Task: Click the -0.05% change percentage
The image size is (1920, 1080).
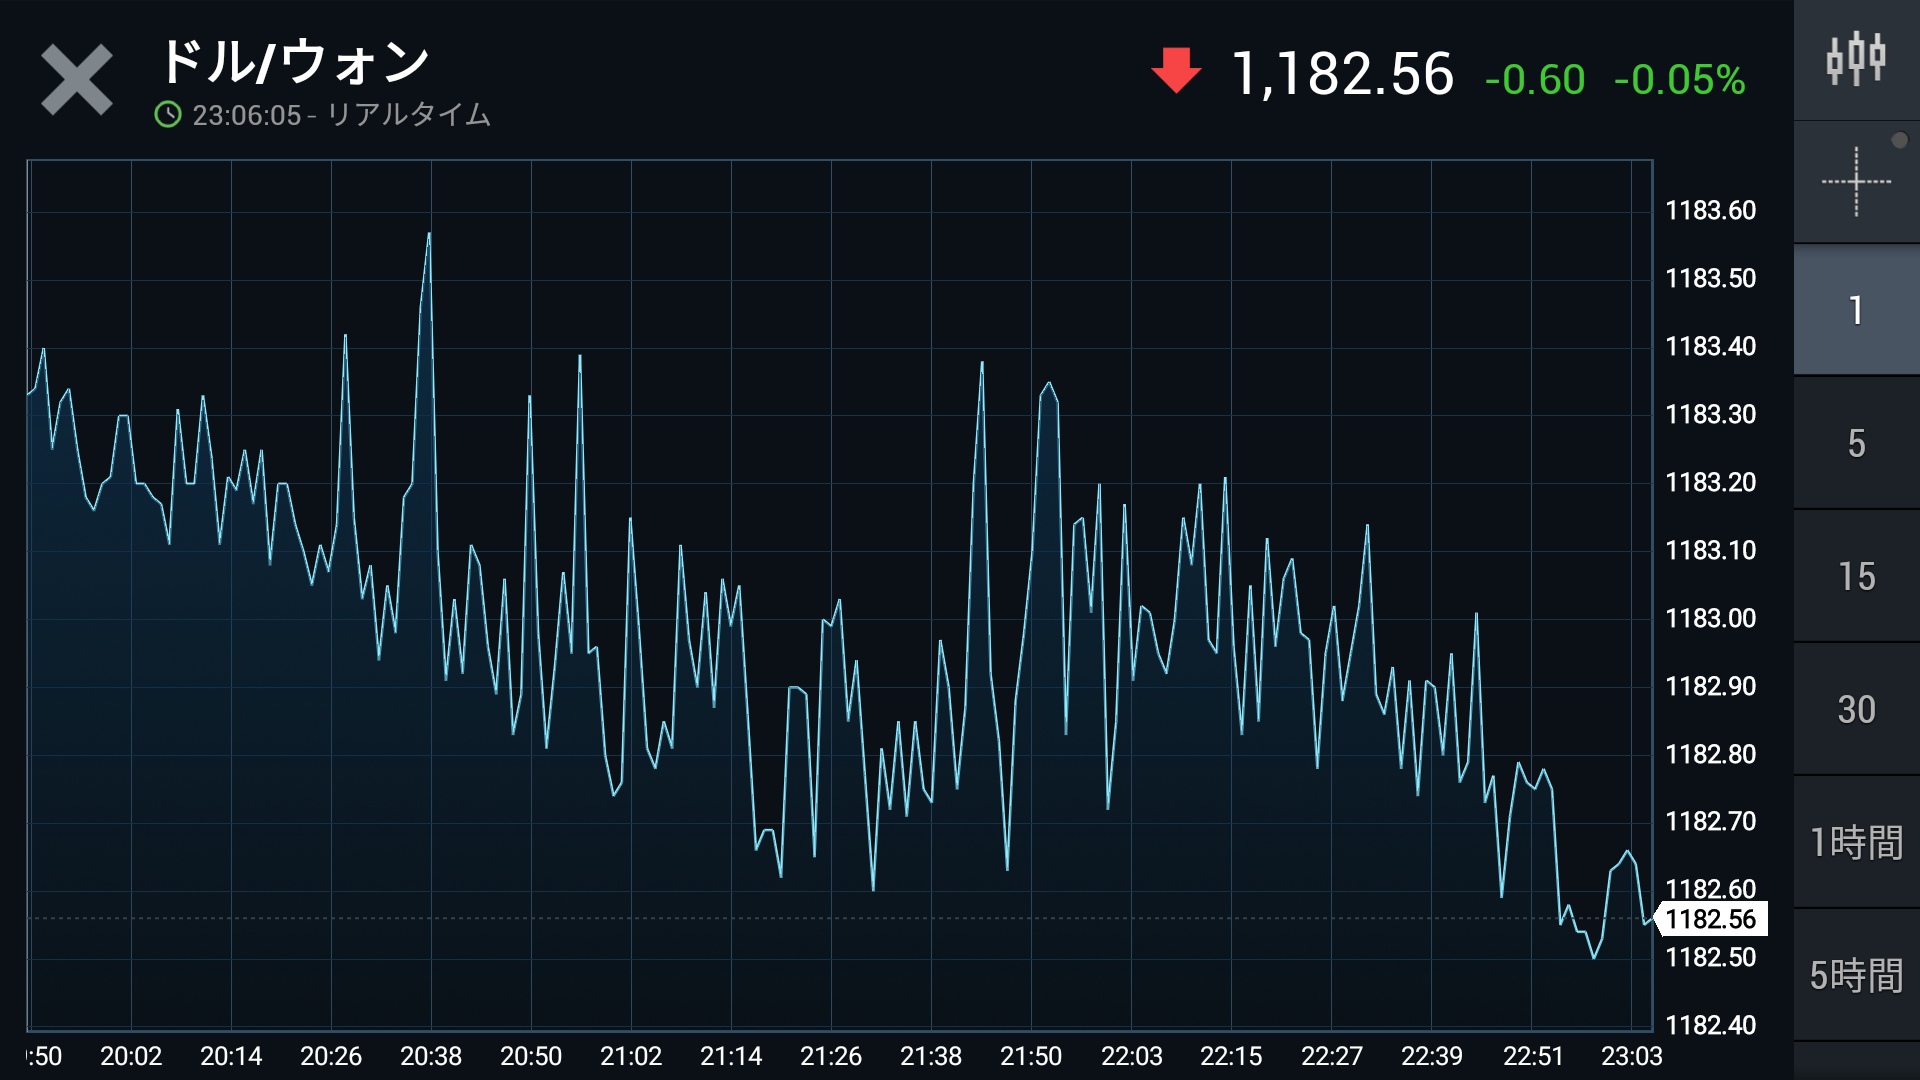Action: click(1679, 80)
